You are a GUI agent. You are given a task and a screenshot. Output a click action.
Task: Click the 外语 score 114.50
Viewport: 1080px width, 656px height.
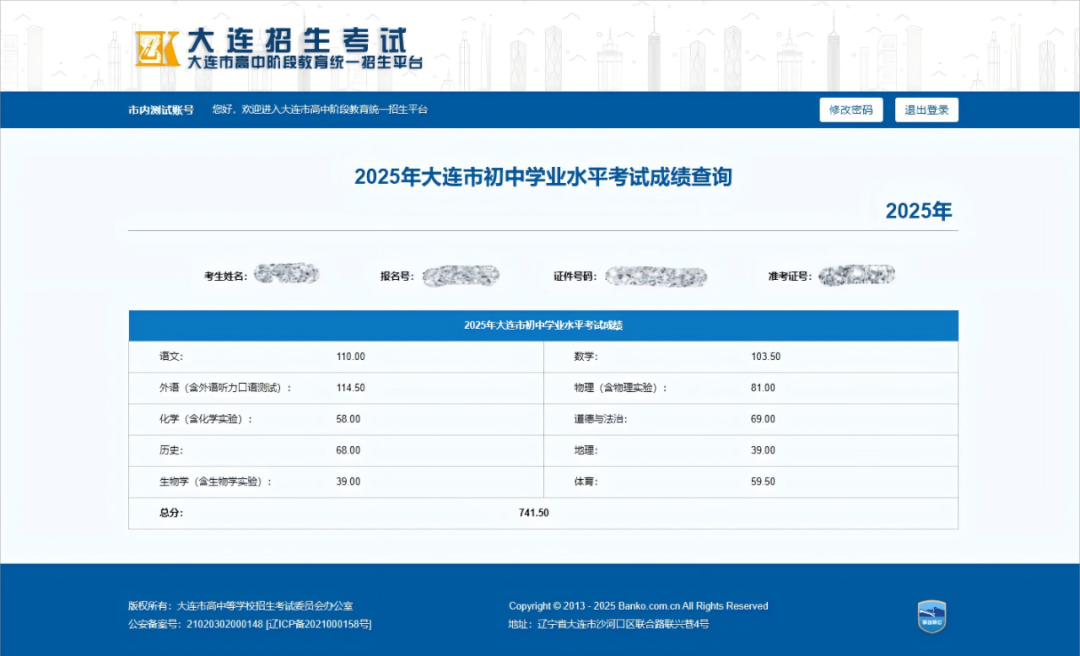(x=350, y=388)
